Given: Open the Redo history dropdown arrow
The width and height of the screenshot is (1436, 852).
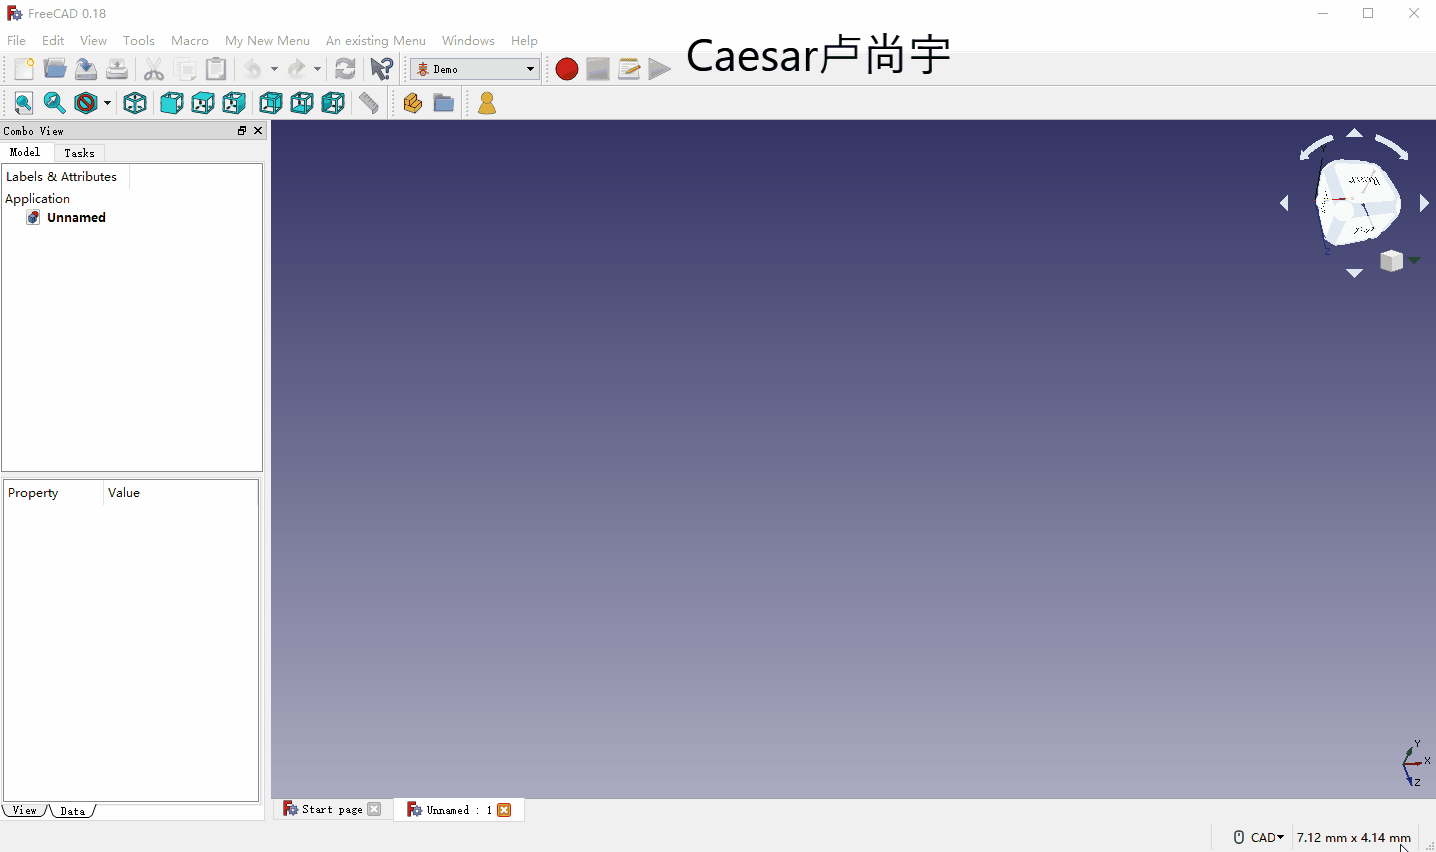Looking at the screenshot, I should coord(317,69).
